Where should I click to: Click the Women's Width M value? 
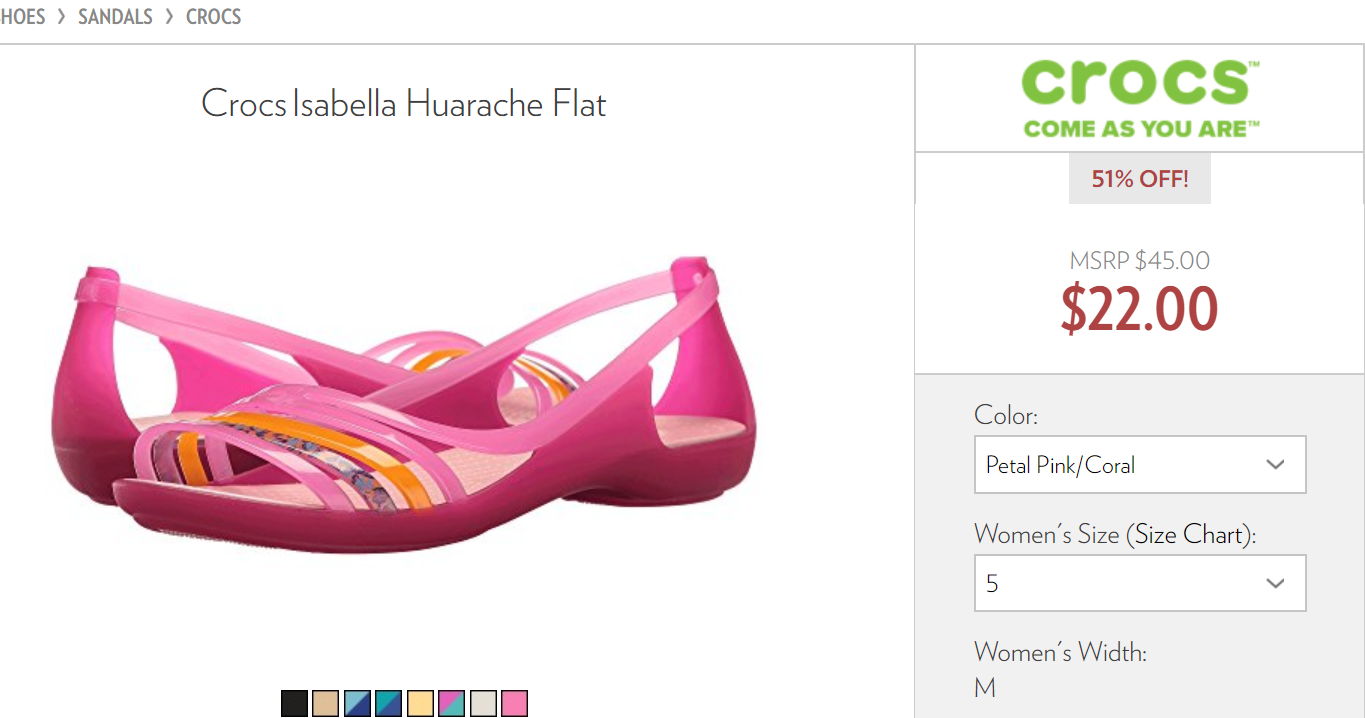(984, 688)
